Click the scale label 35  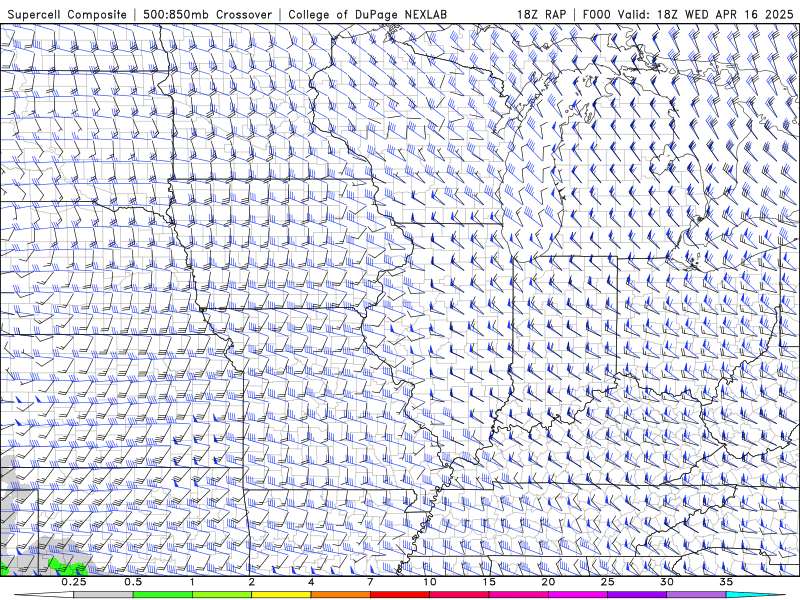pos(726,582)
